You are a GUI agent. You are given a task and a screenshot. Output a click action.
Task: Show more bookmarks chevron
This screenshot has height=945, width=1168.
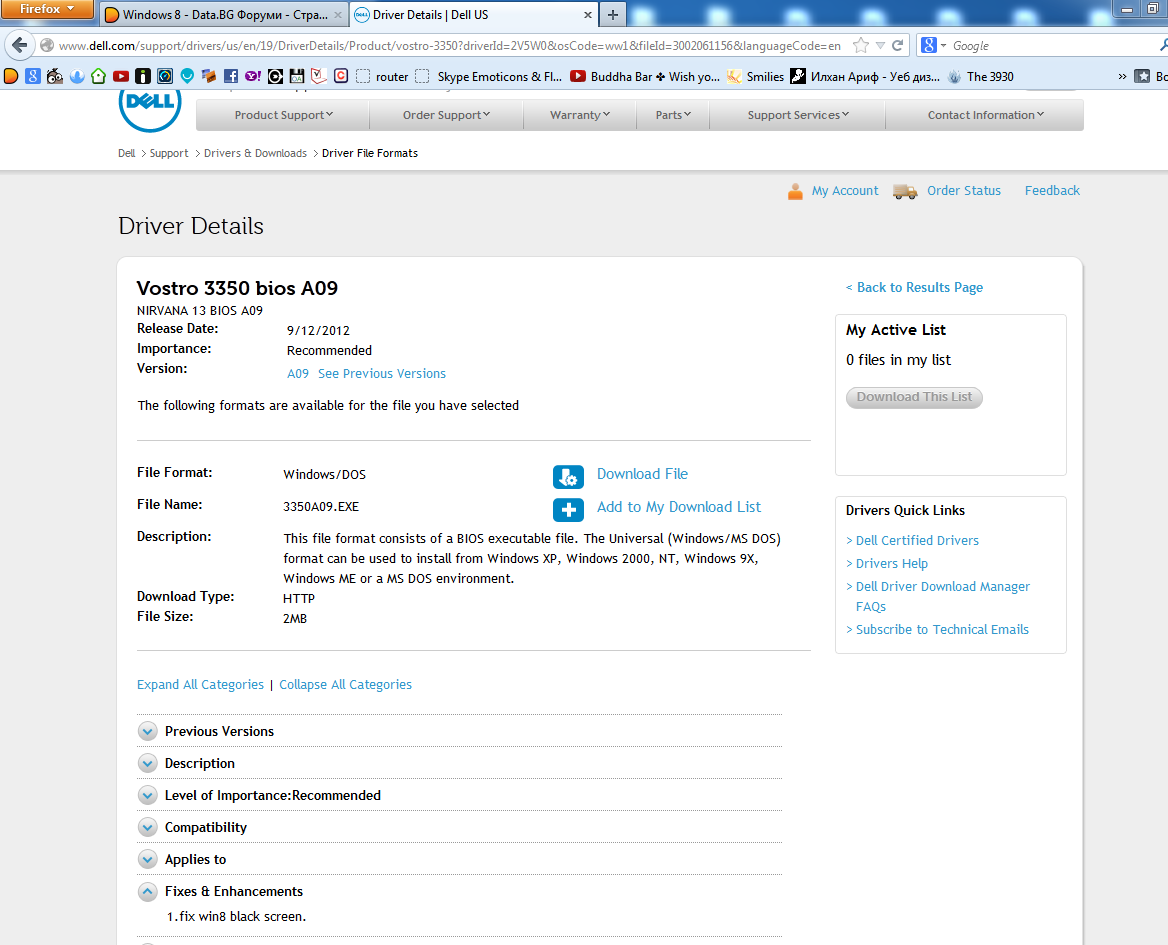(1122, 76)
